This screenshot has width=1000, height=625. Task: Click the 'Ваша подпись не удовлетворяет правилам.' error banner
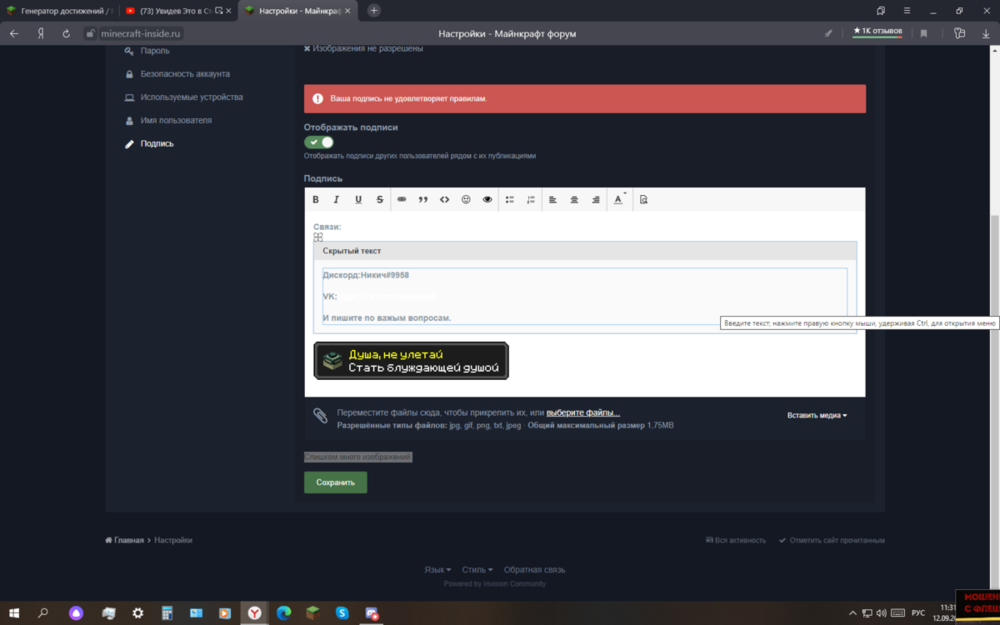[x=585, y=99]
